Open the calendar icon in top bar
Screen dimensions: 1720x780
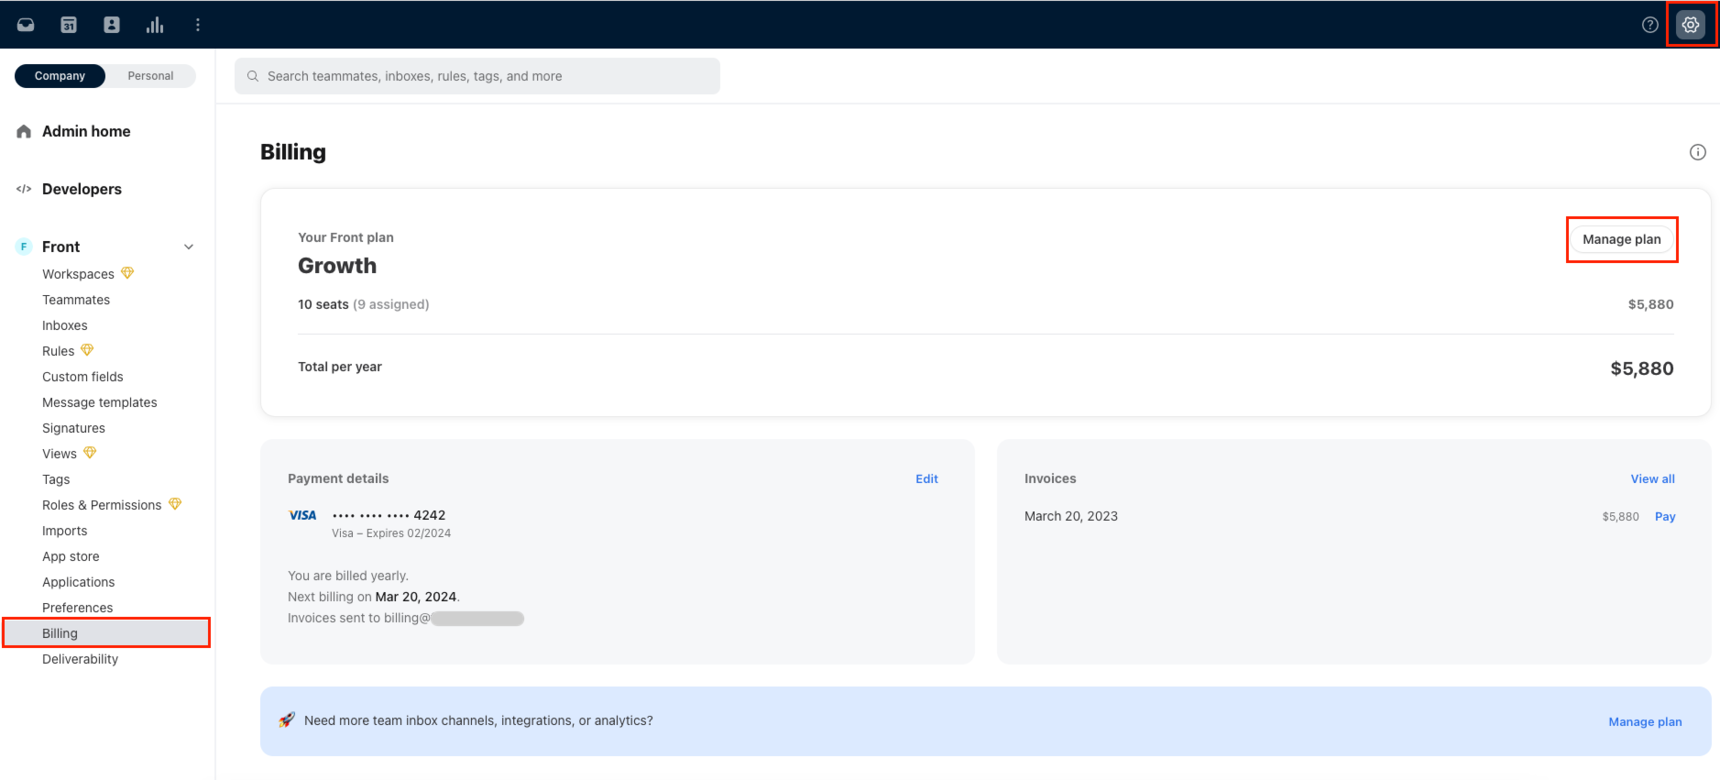click(x=69, y=25)
